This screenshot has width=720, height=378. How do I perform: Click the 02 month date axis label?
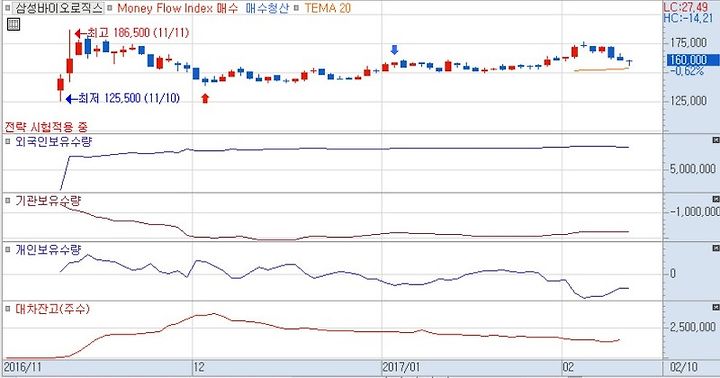(568, 367)
